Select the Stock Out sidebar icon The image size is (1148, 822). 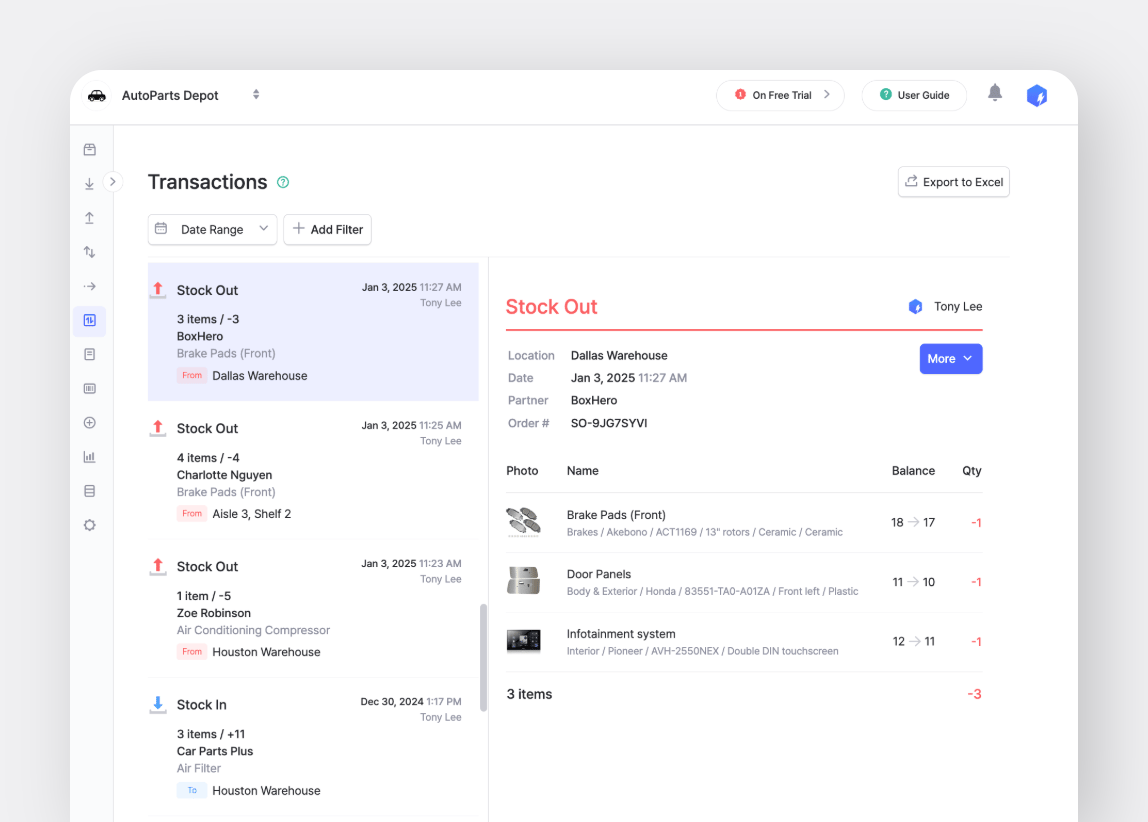89,217
